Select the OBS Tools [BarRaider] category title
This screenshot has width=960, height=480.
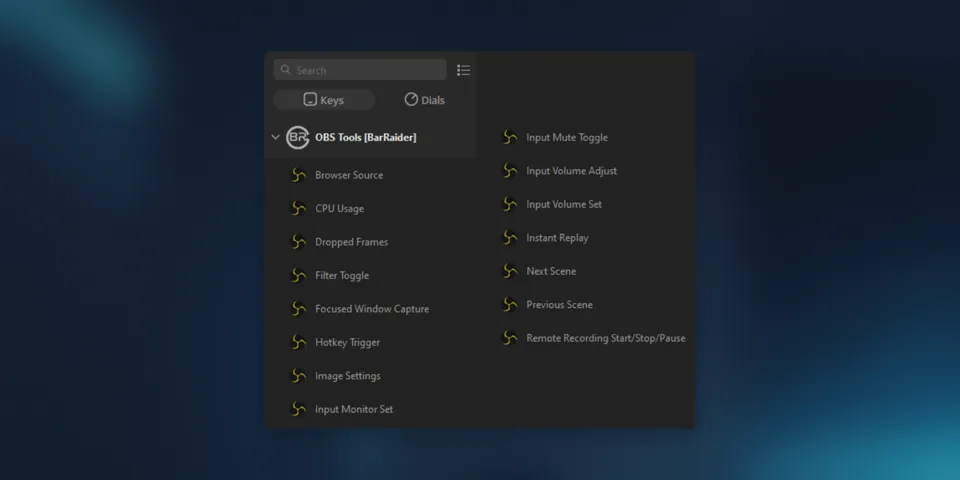366,137
